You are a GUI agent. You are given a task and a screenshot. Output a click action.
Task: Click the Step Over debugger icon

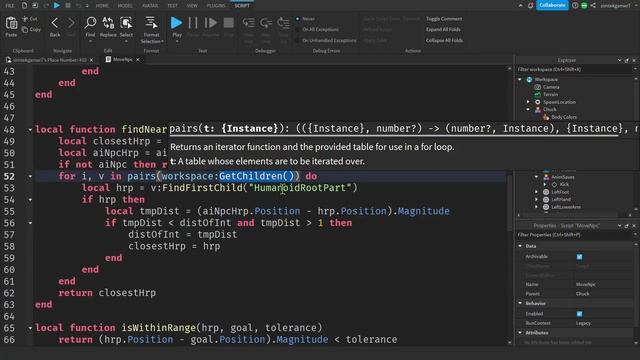pyautogui.click(x=266, y=23)
